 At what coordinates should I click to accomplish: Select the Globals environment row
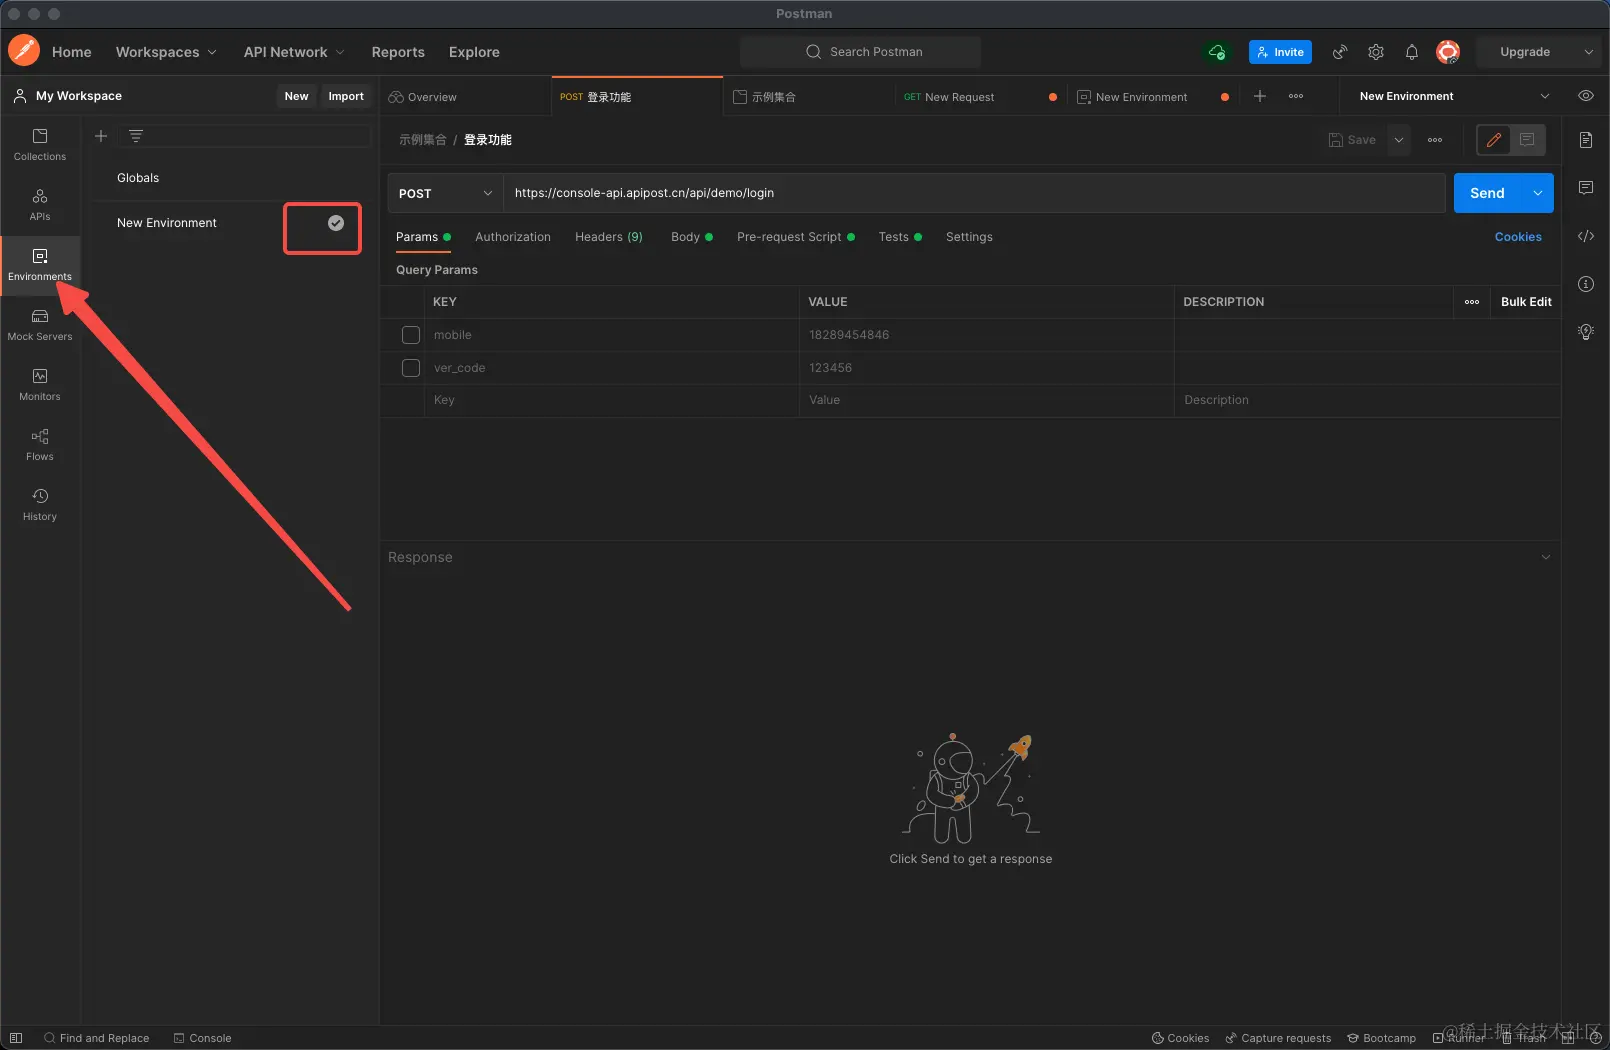(x=230, y=178)
